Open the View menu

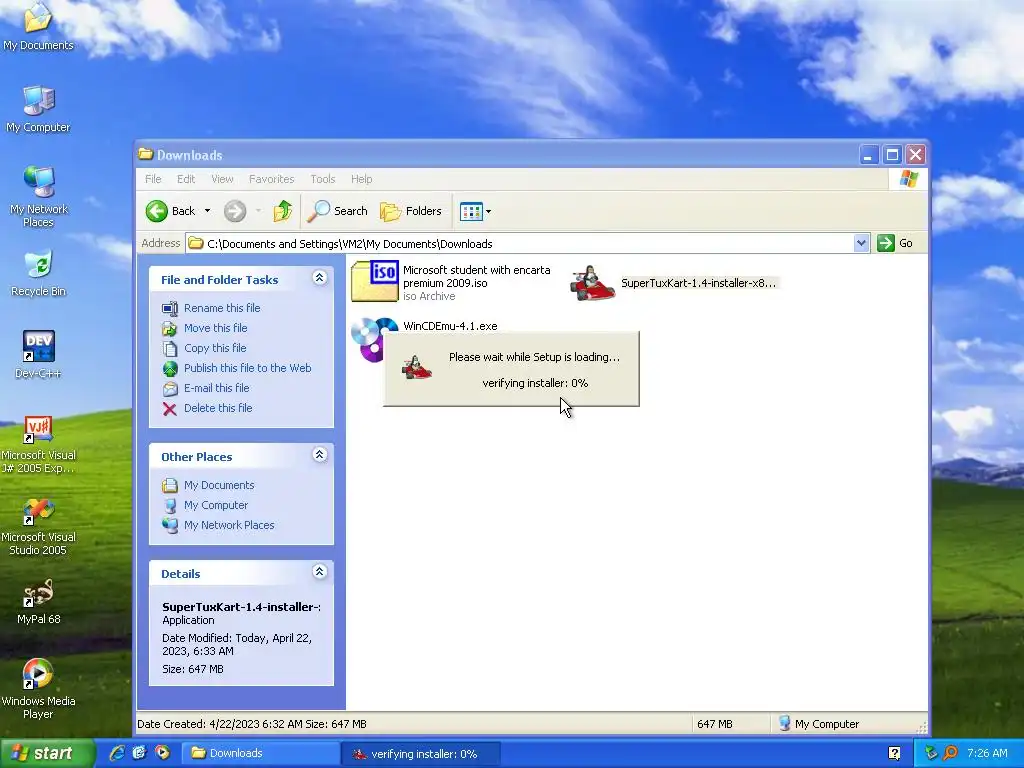[x=222, y=179]
